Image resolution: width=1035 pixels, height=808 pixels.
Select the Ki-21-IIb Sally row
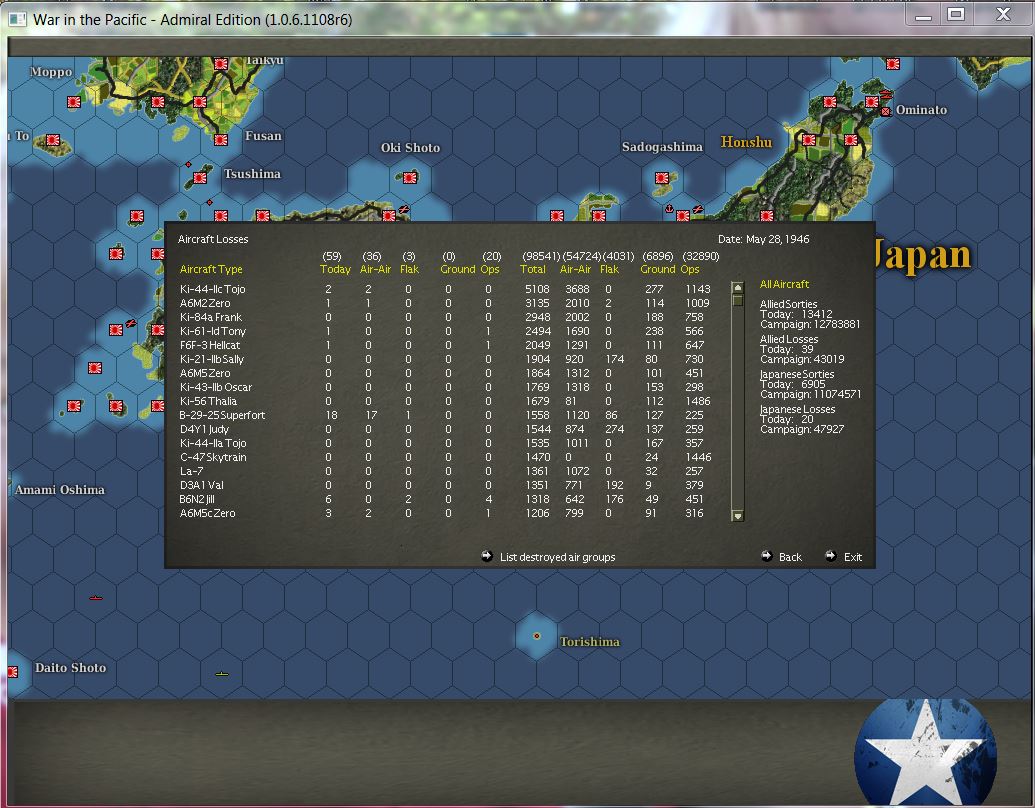point(446,359)
